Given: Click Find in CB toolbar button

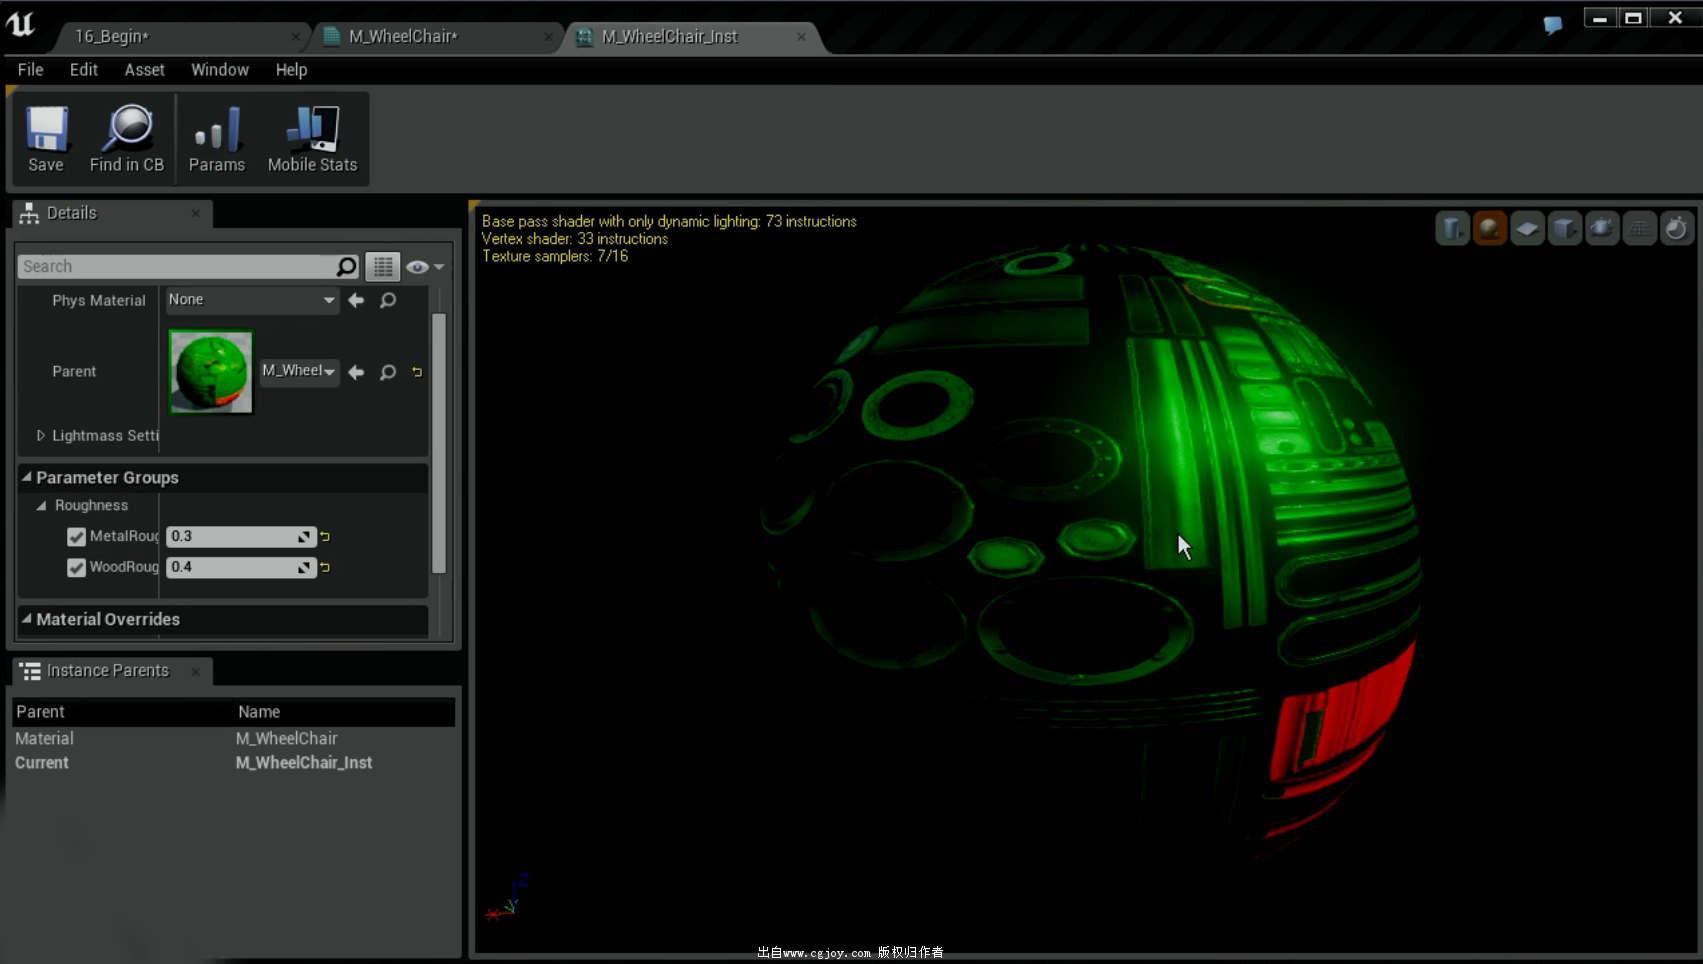Looking at the screenshot, I should (x=127, y=139).
